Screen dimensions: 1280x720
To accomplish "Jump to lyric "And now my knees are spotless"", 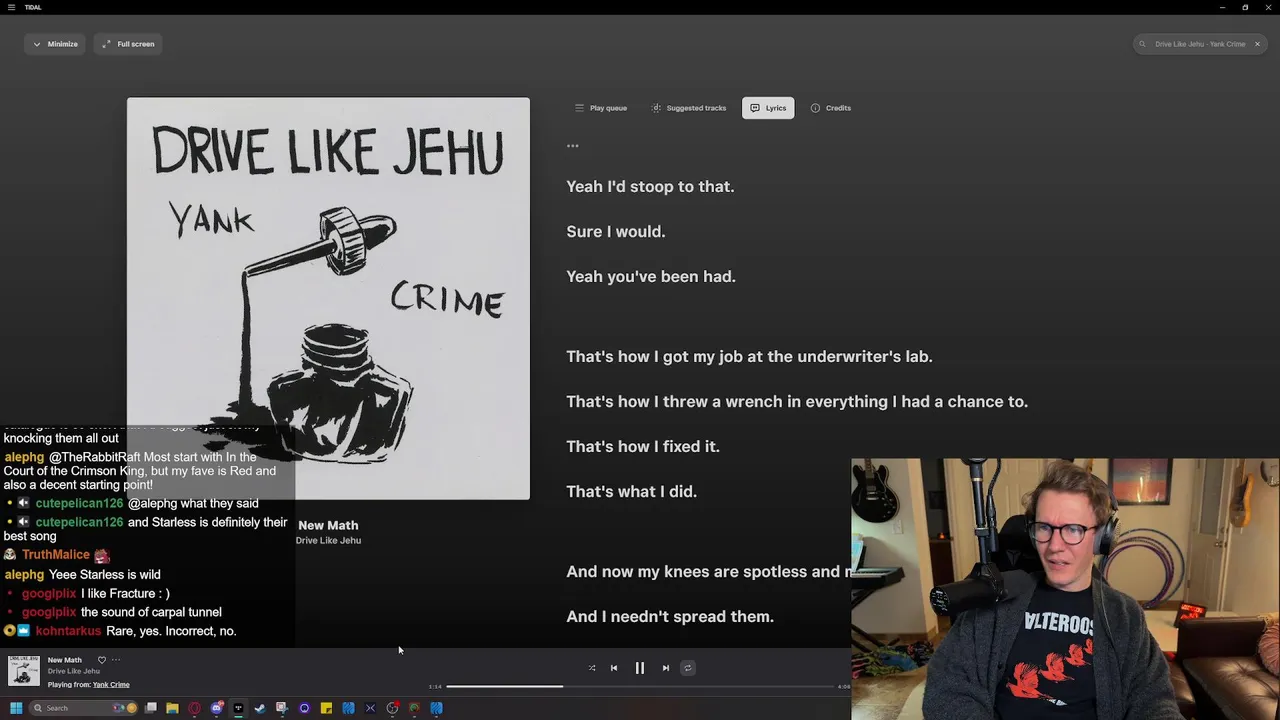I will click(x=708, y=571).
